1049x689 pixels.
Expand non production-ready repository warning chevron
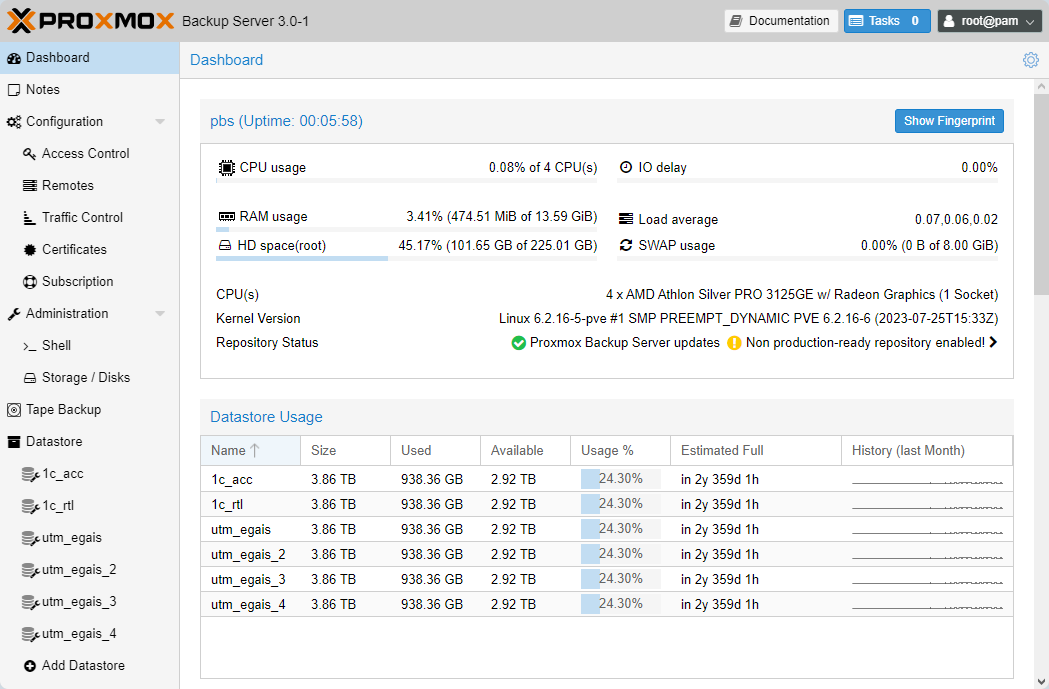point(993,343)
